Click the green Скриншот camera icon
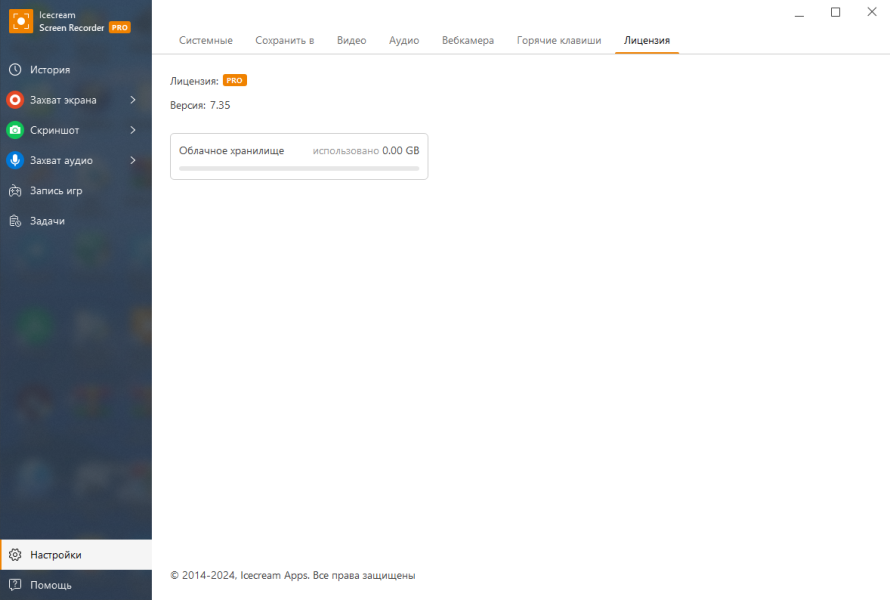 tap(15, 130)
